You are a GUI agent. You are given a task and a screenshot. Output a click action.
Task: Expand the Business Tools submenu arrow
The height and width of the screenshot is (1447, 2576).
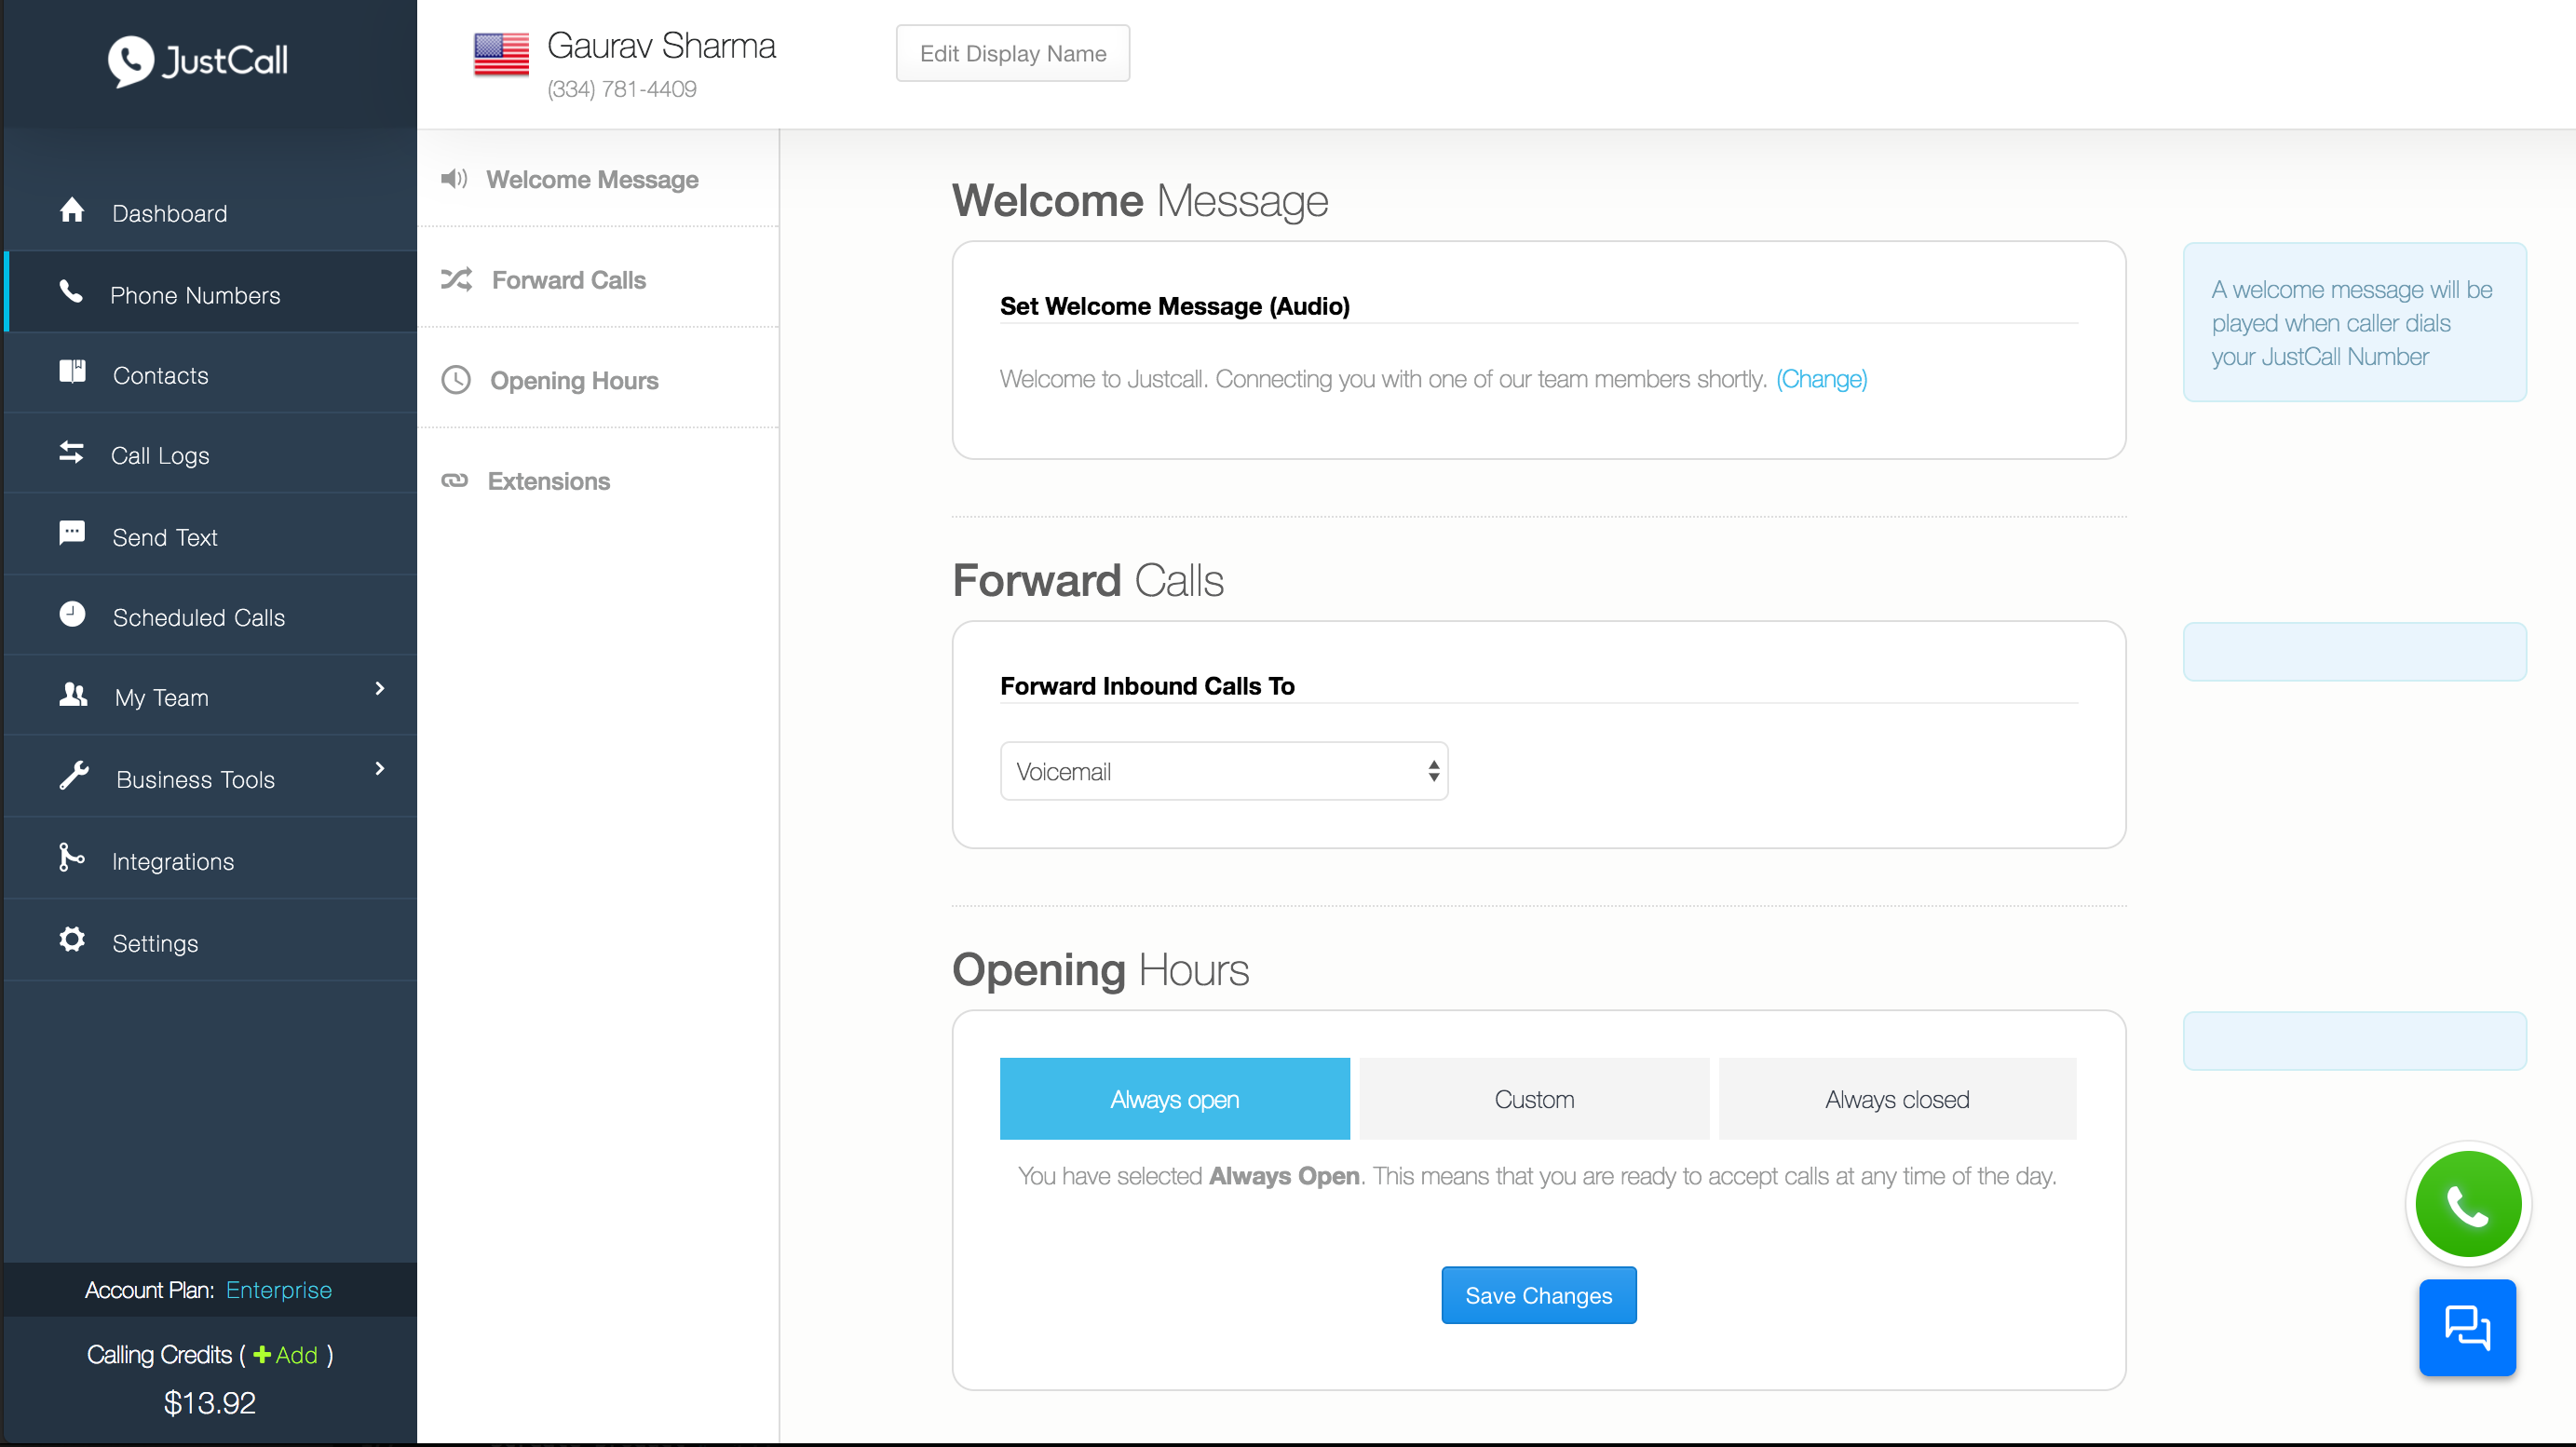pos(379,769)
